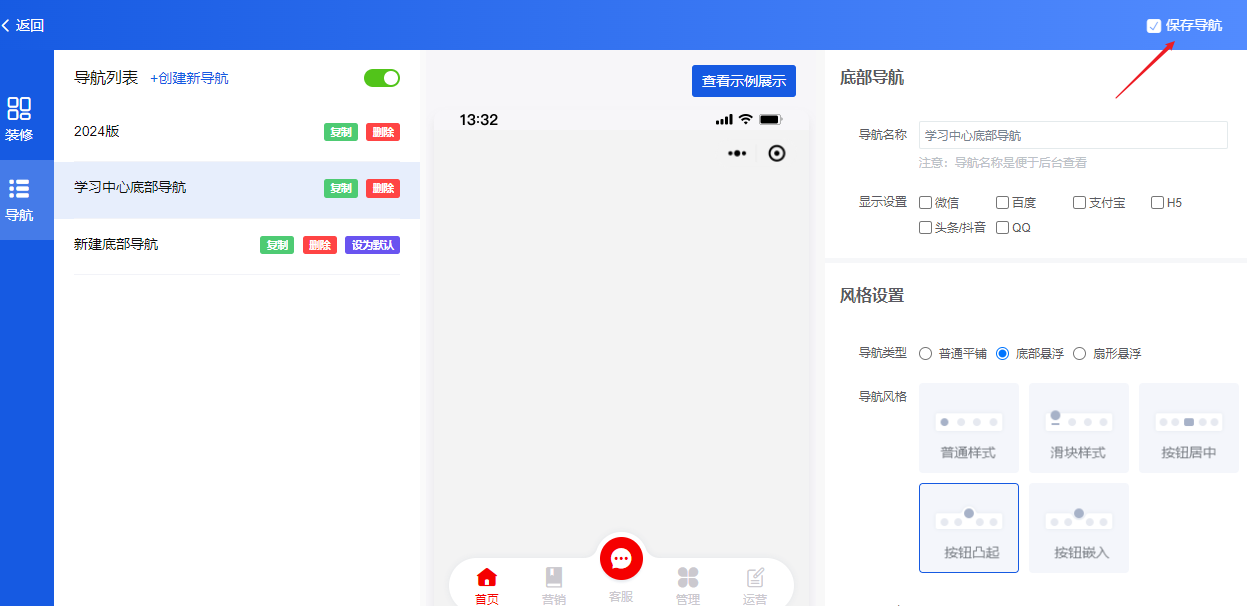This screenshot has height=606, width=1247.
Task: Enable the 微信 display checkbox
Action: 925,202
